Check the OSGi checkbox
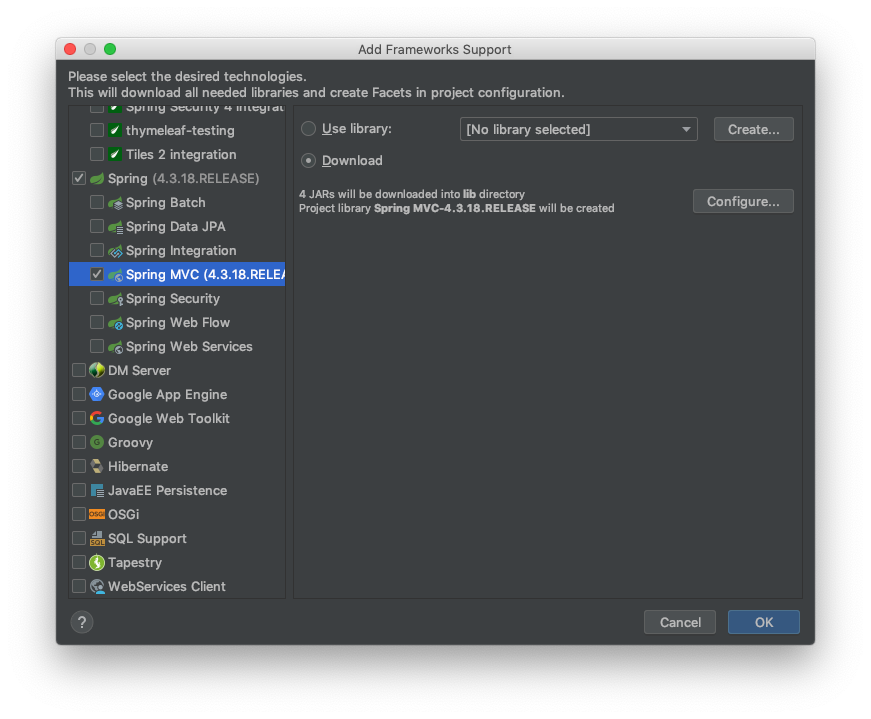Screen dimensions: 871x719 click(x=79, y=515)
